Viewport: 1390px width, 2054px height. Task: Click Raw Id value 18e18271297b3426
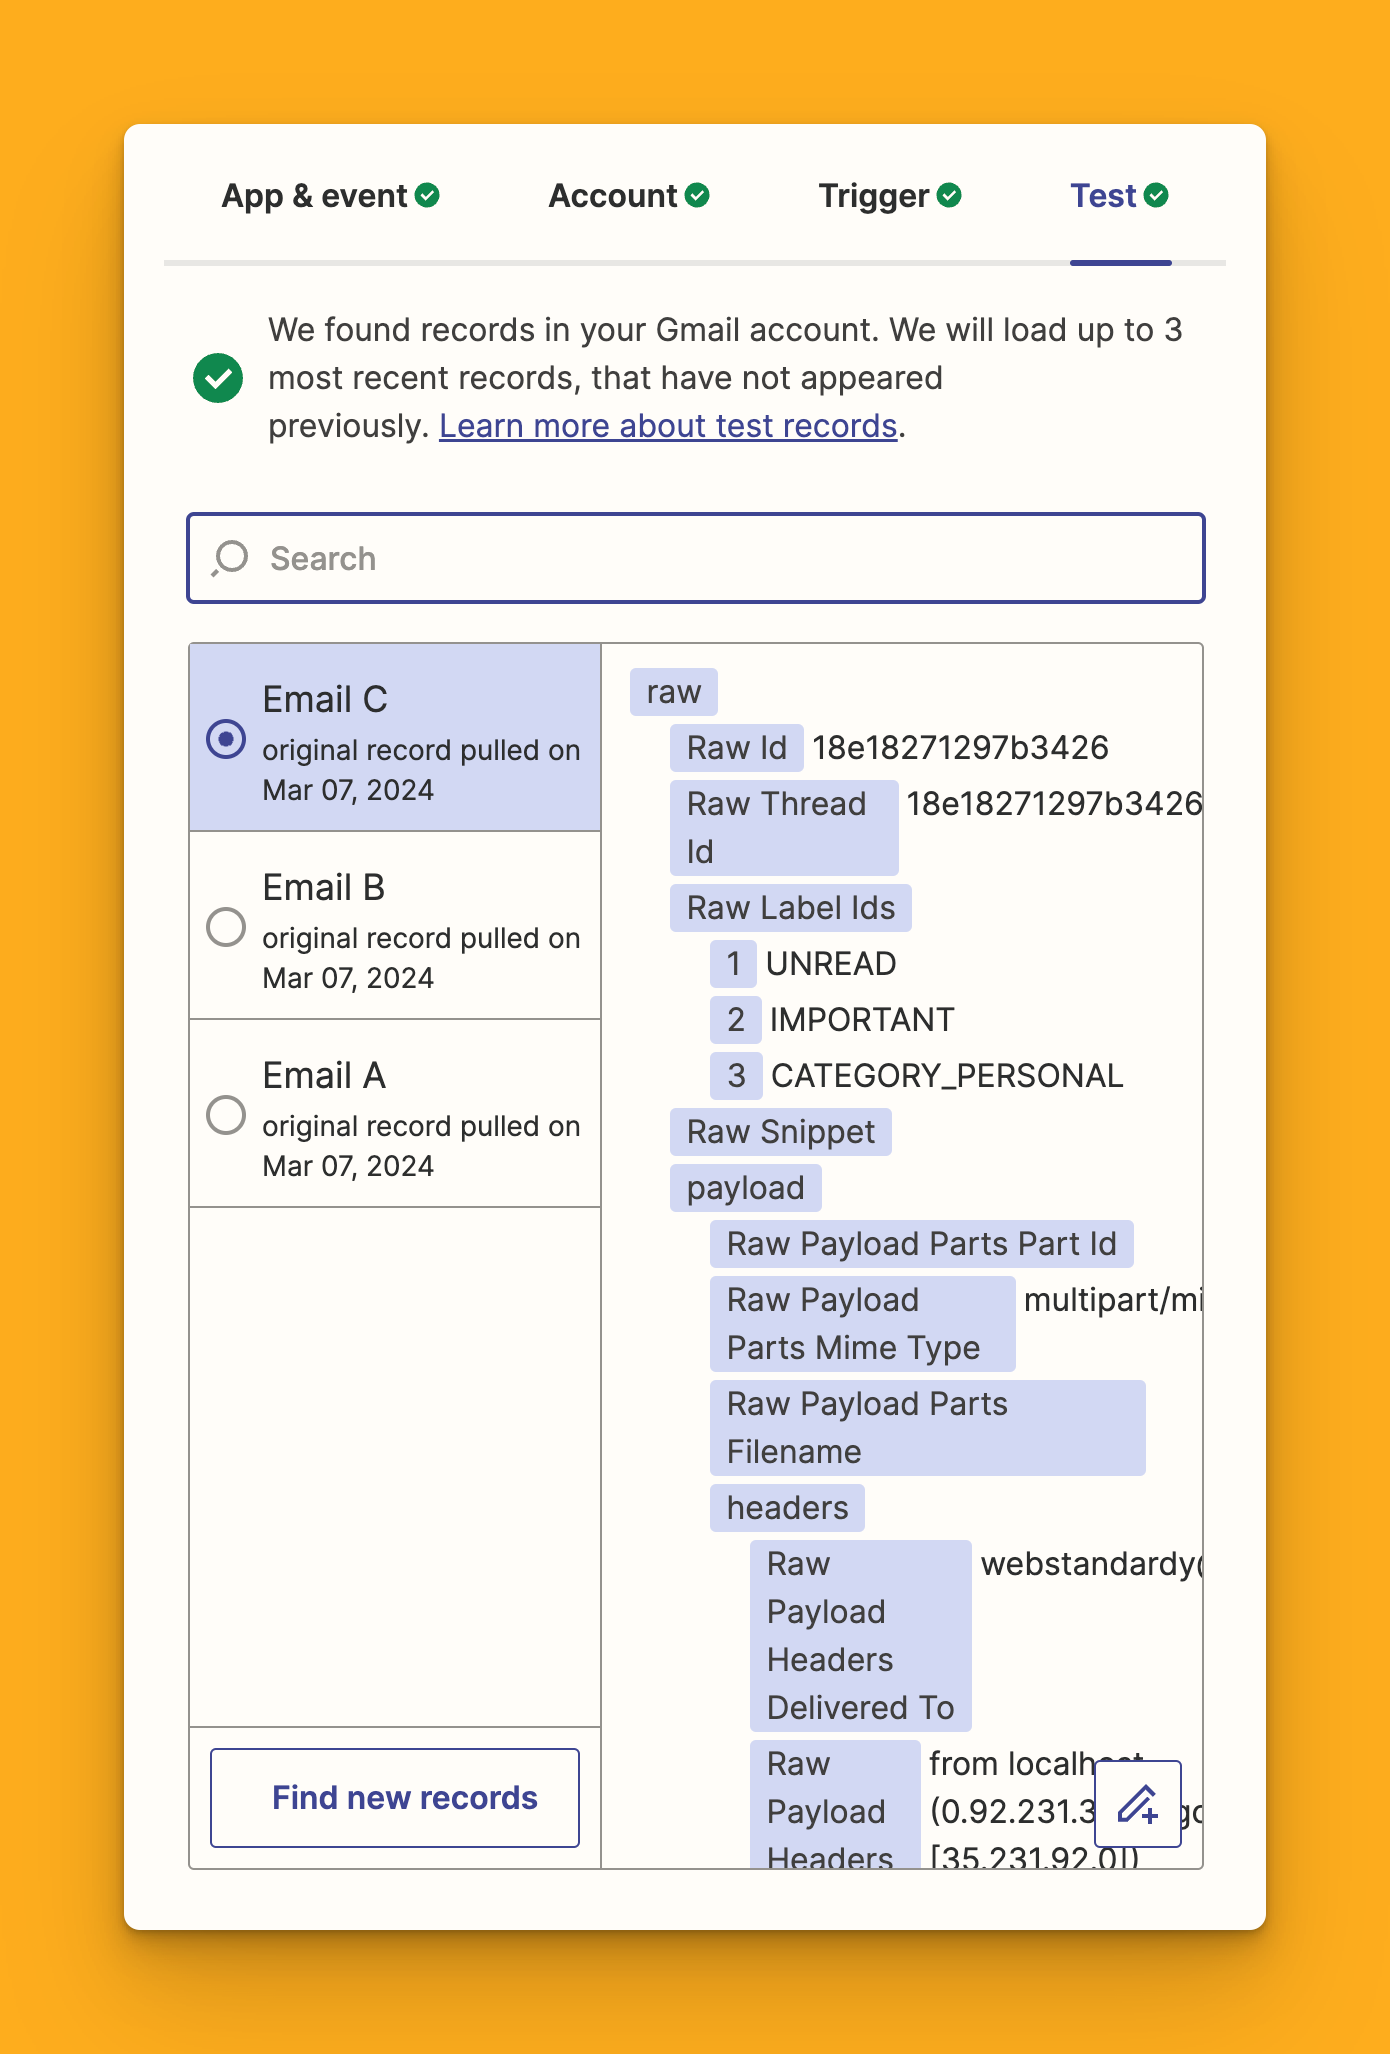[x=960, y=748]
